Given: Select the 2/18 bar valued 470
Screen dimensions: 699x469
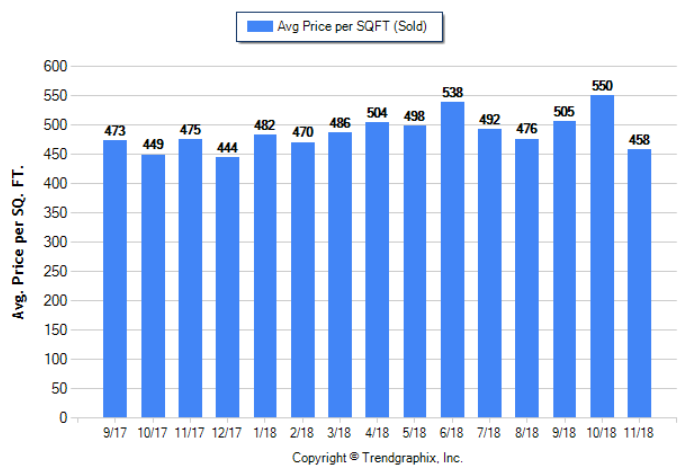Looking at the screenshot, I should 303,279.
